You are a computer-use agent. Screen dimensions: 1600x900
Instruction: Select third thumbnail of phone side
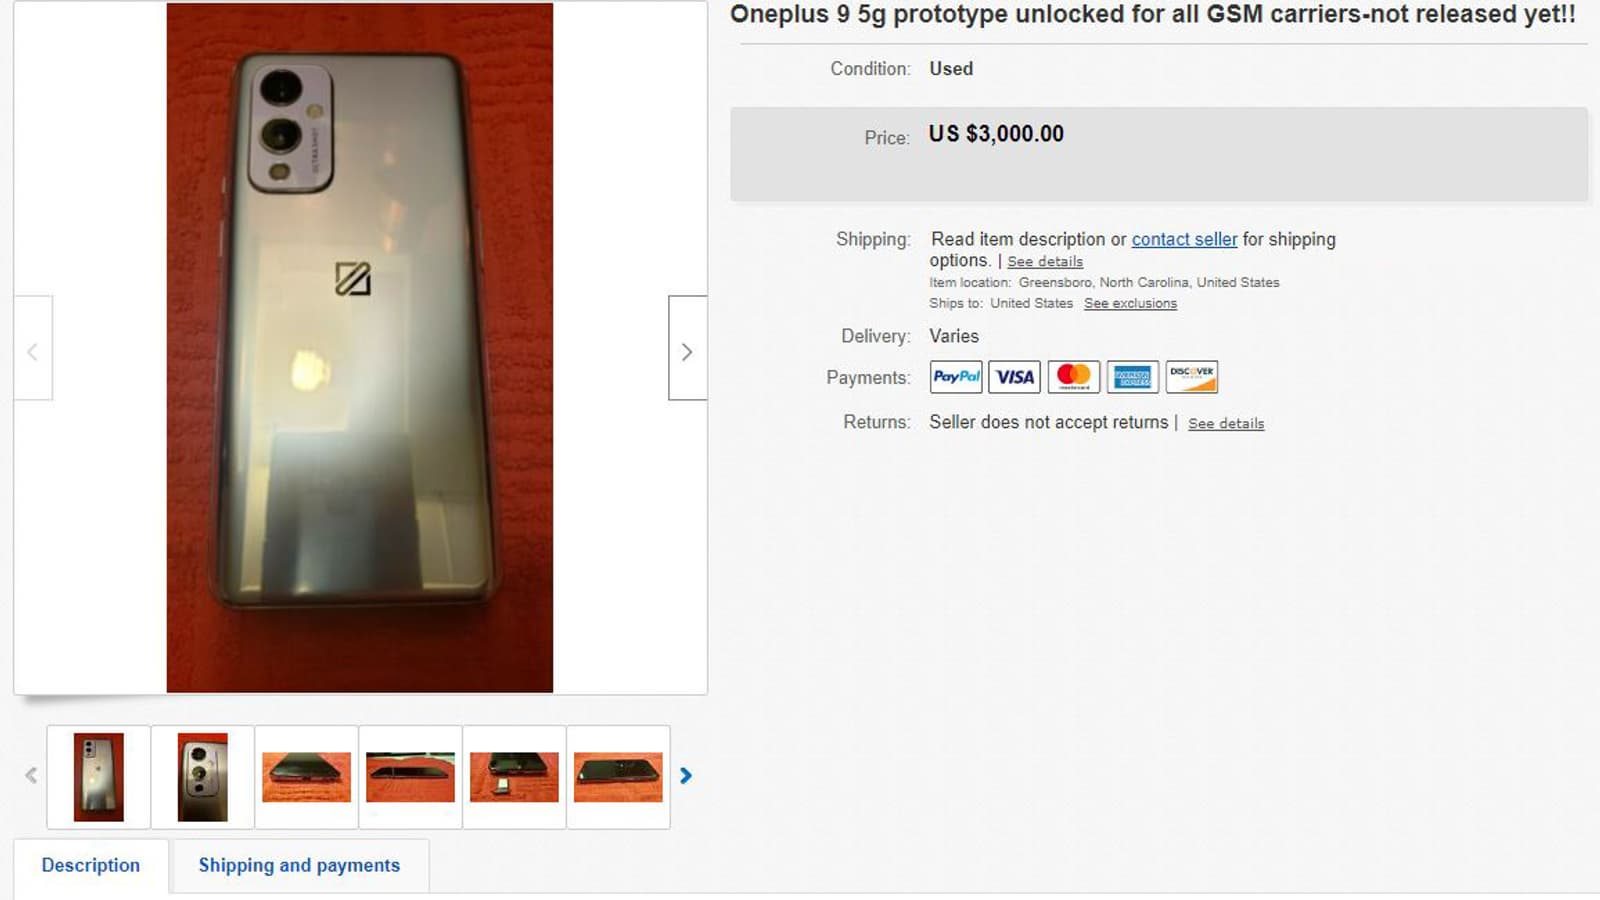[307, 777]
